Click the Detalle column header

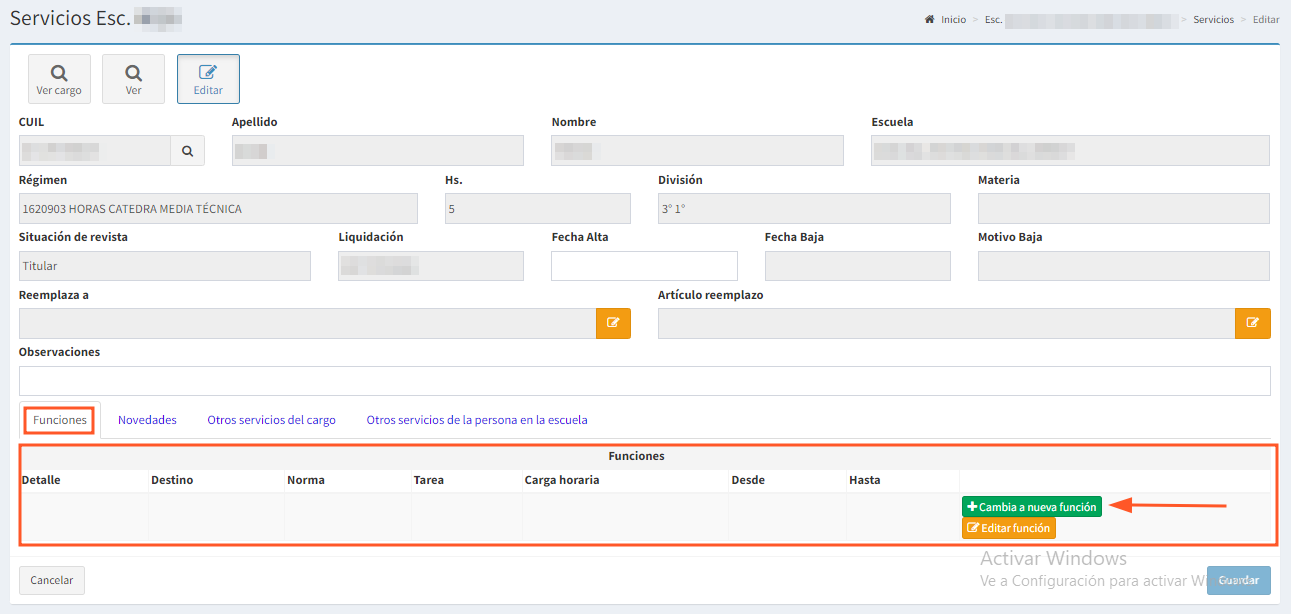click(41, 480)
